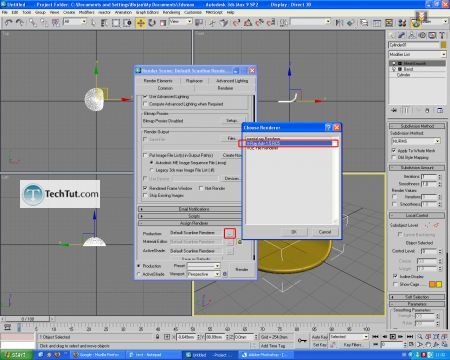
Task: Open the Modify panel tab icon
Action: pos(402,35)
